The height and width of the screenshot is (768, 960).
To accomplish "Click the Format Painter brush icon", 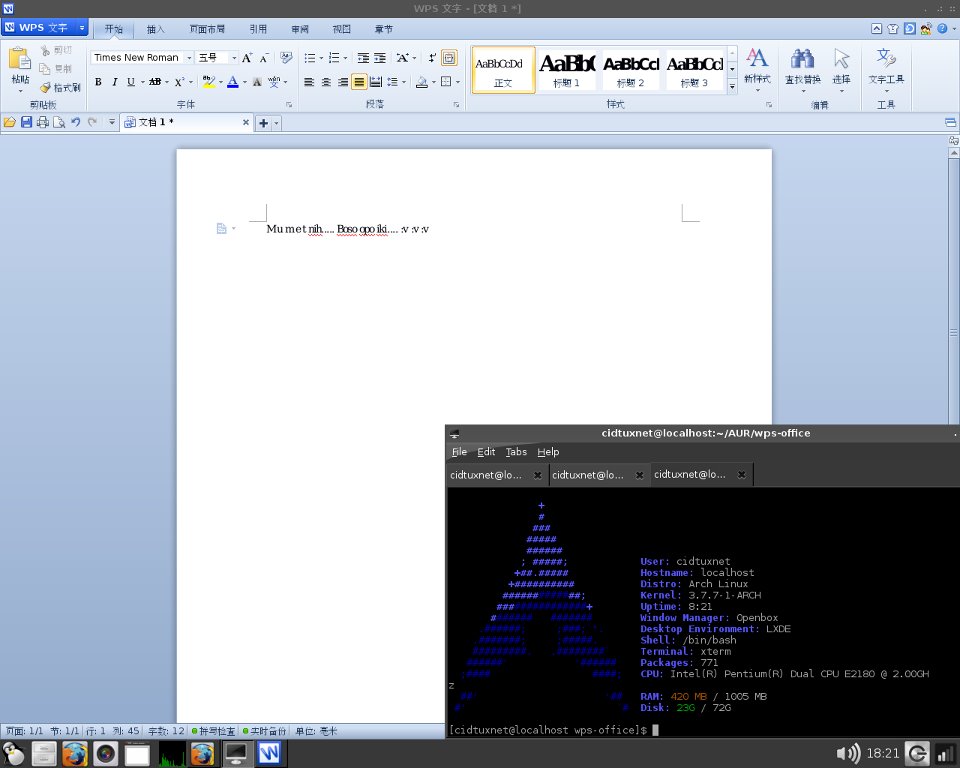I will tap(45, 88).
